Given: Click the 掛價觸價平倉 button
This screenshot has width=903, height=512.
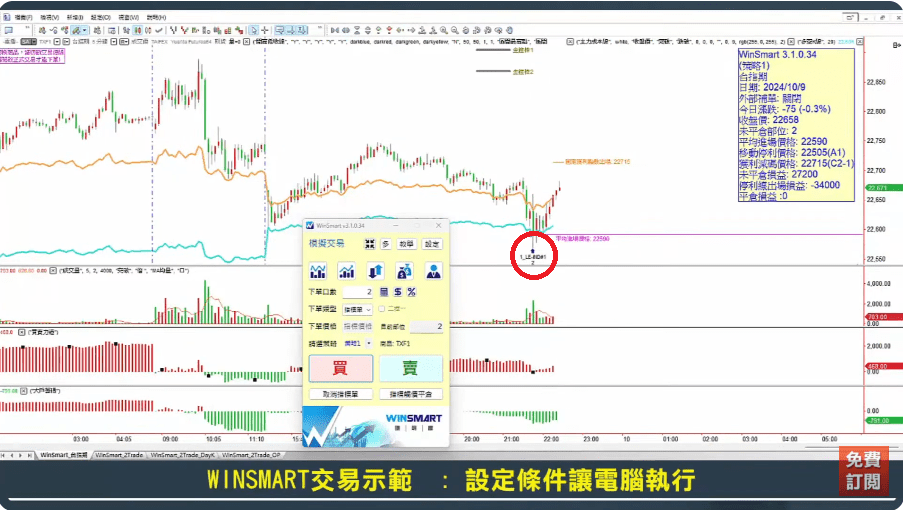Looking at the screenshot, I should click(411, 395).
